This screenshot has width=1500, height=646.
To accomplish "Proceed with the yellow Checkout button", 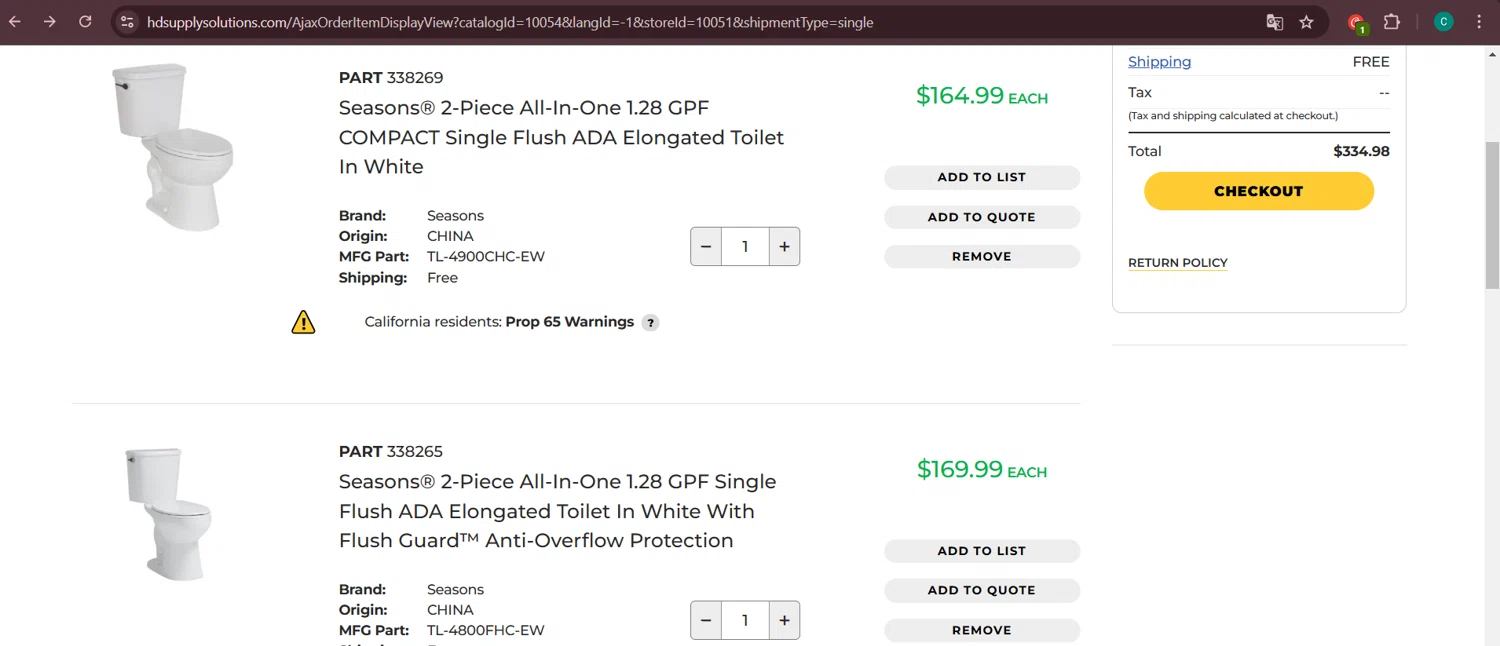I will (1259, 191).
